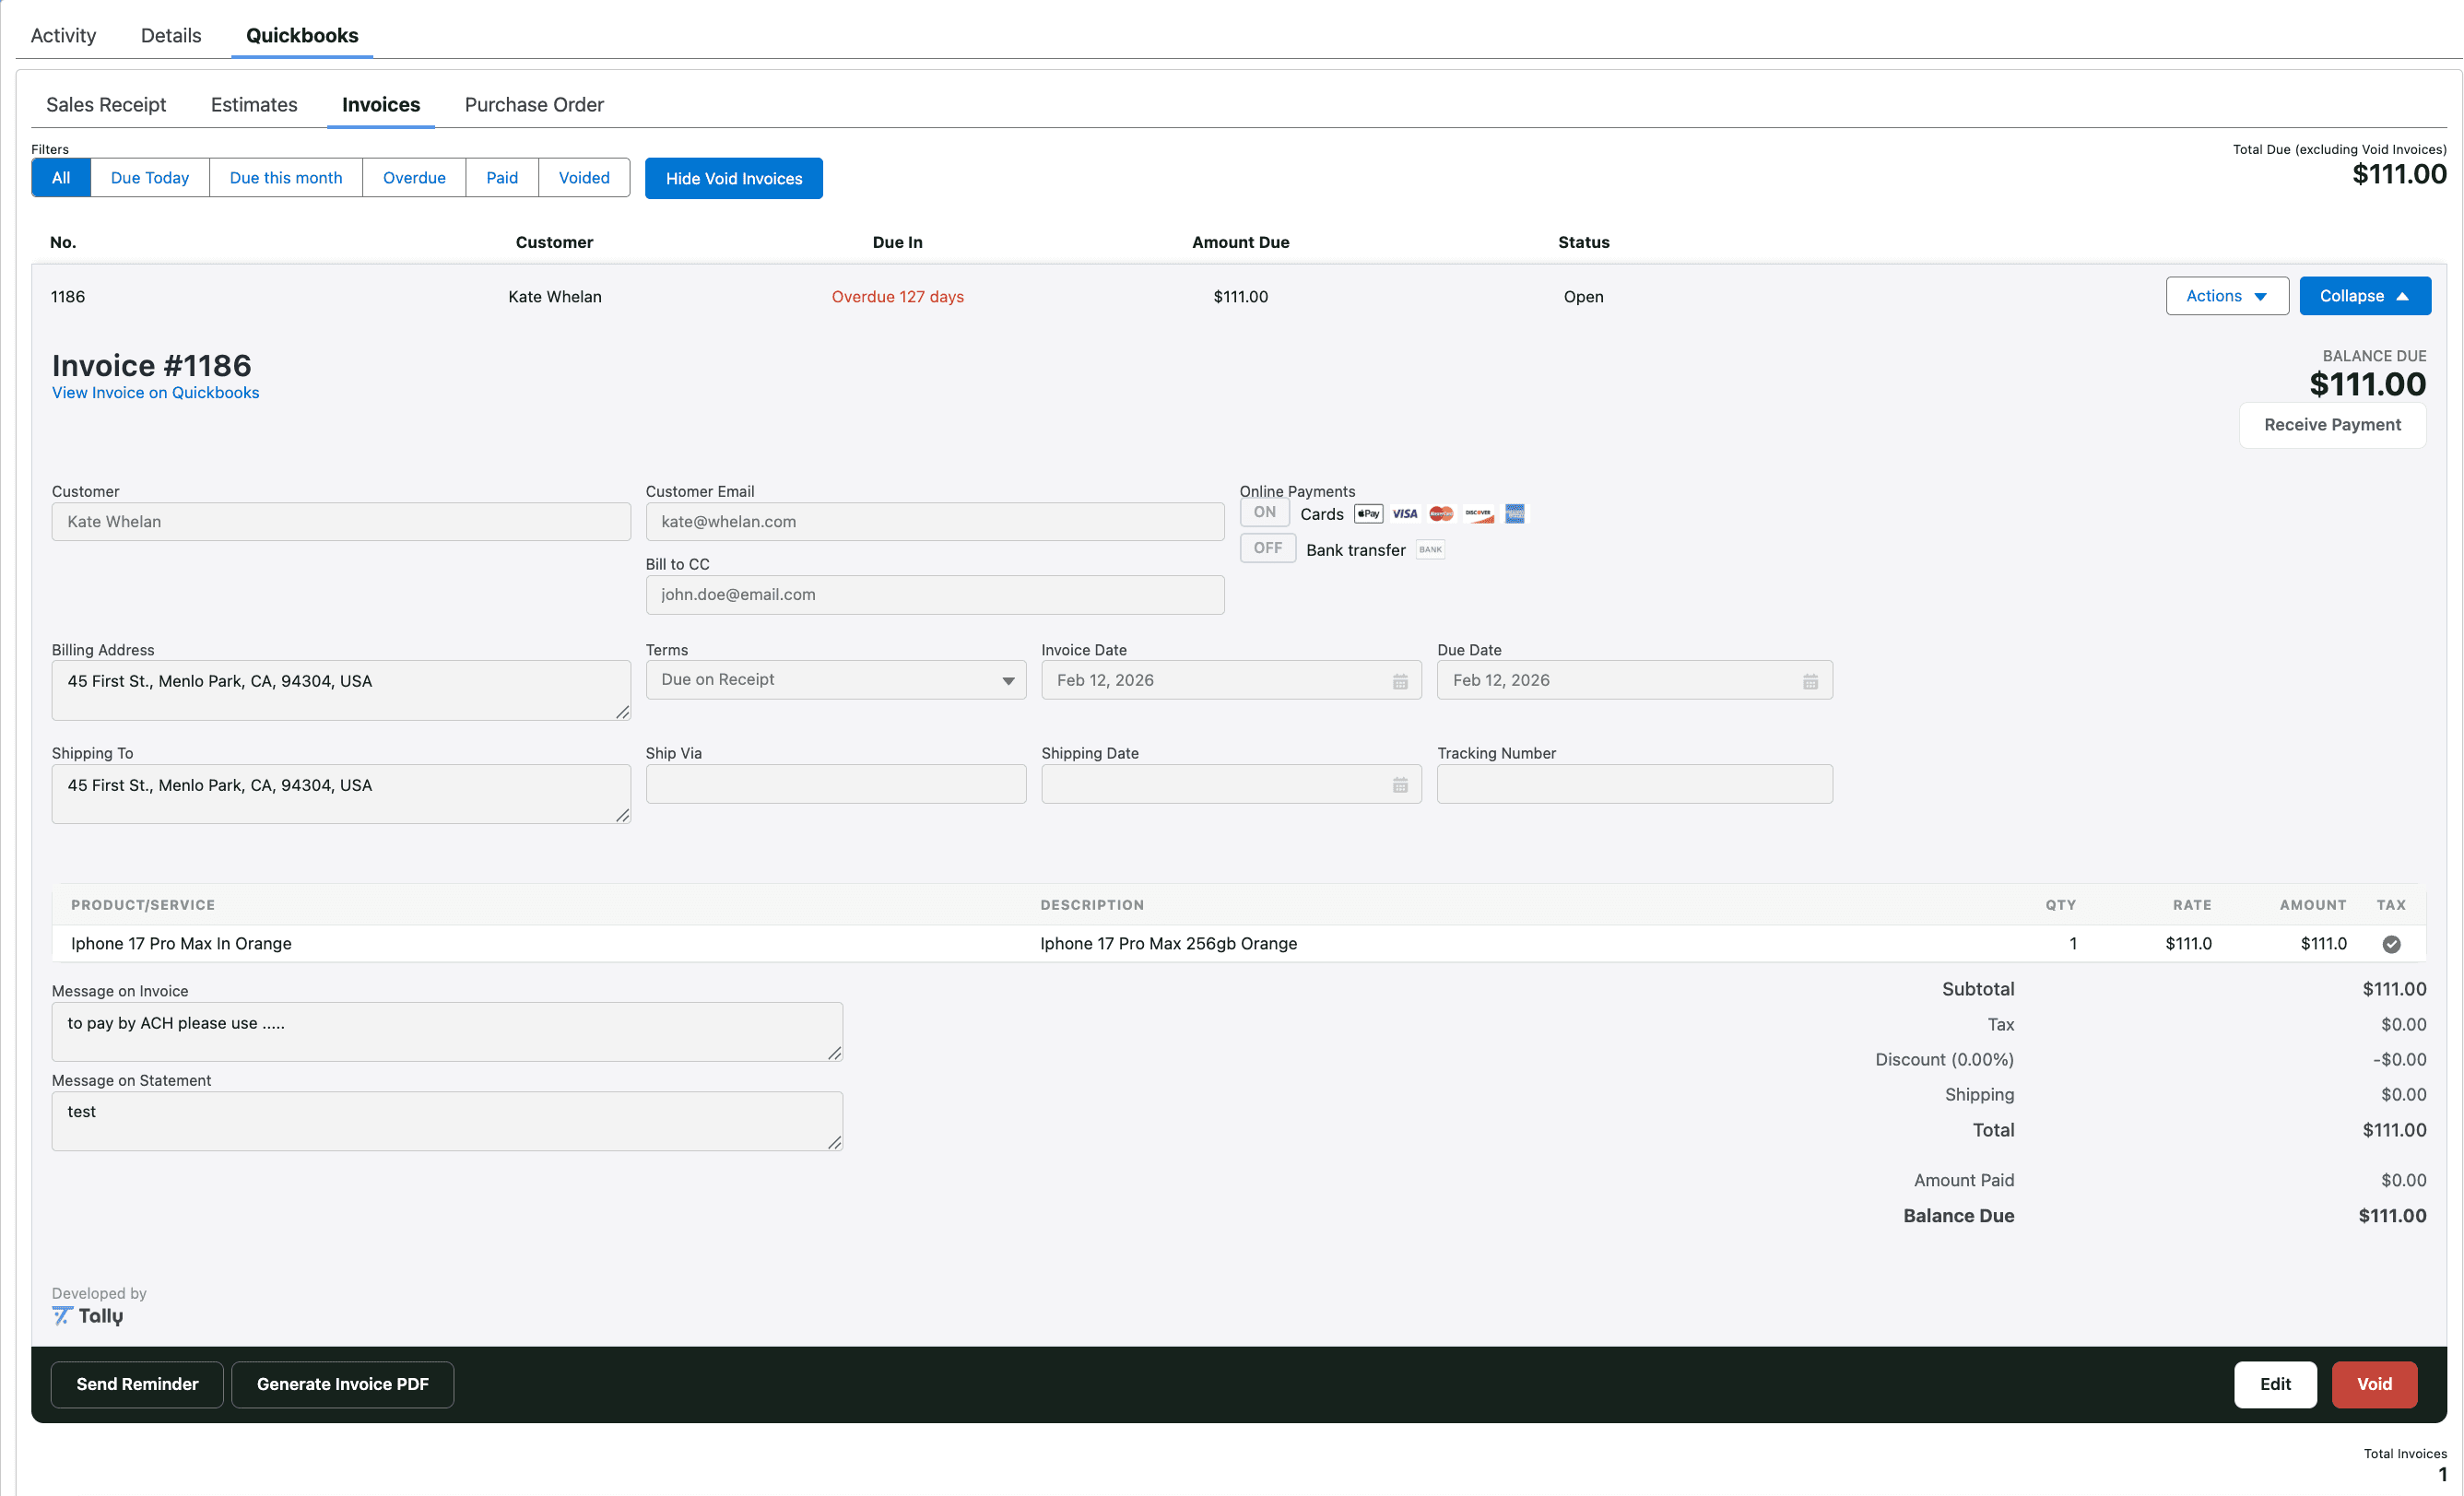Viewport: 2464px width, 1496px height.
Task: Click the Customer column header
Action: [554, 242]
